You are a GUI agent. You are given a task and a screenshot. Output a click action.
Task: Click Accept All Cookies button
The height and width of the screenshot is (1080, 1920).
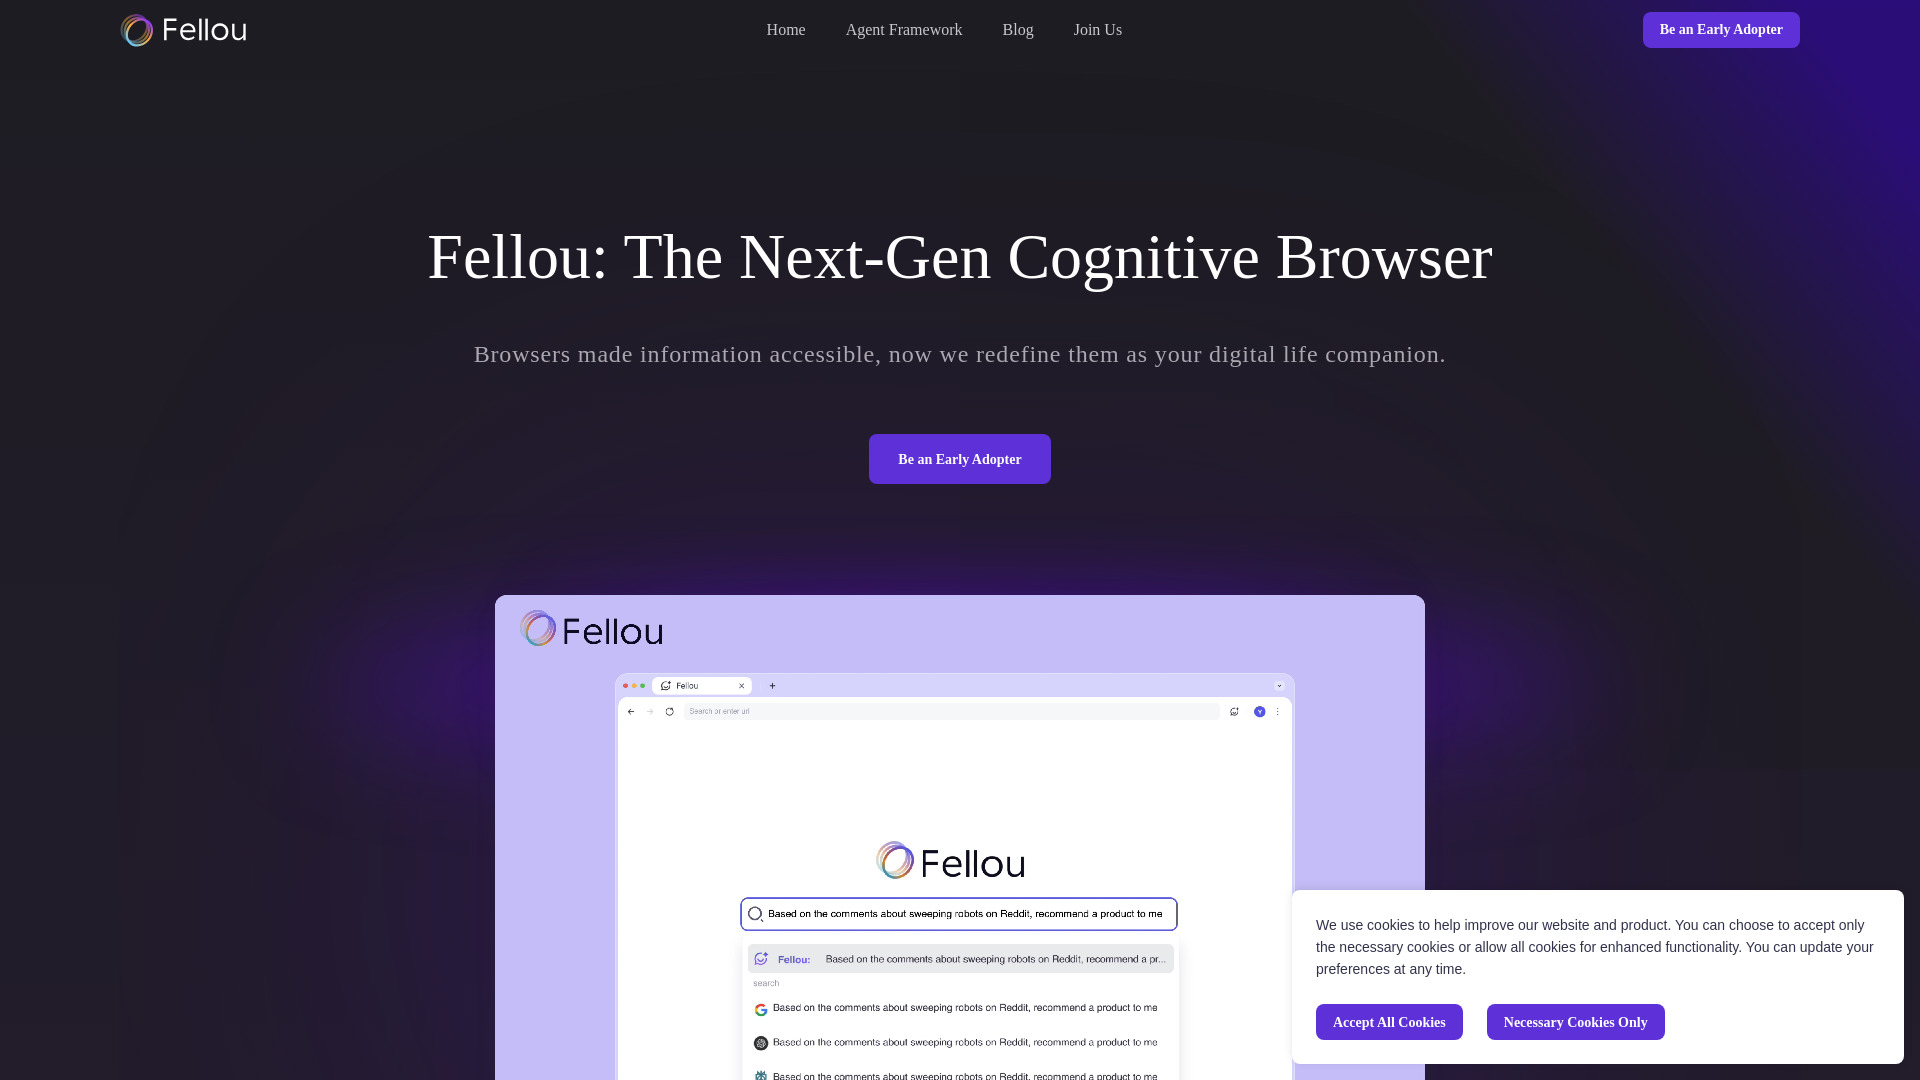(x=1389, y=1022)
